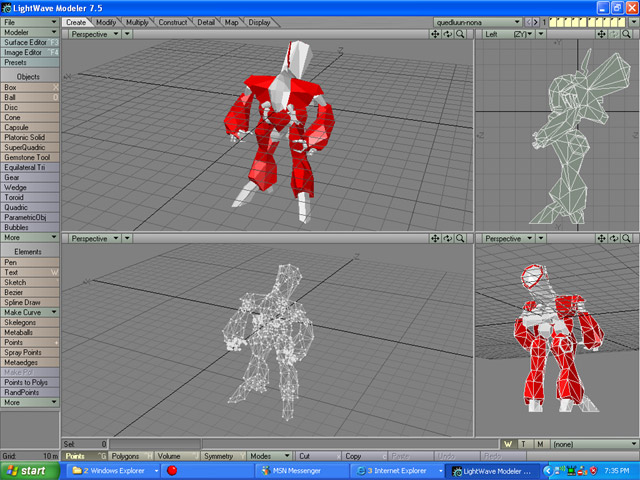This screenshot has width=640, height=480.
Task: Click the pan icon in the top-left Perspective viewport
Action: point(435,34)
